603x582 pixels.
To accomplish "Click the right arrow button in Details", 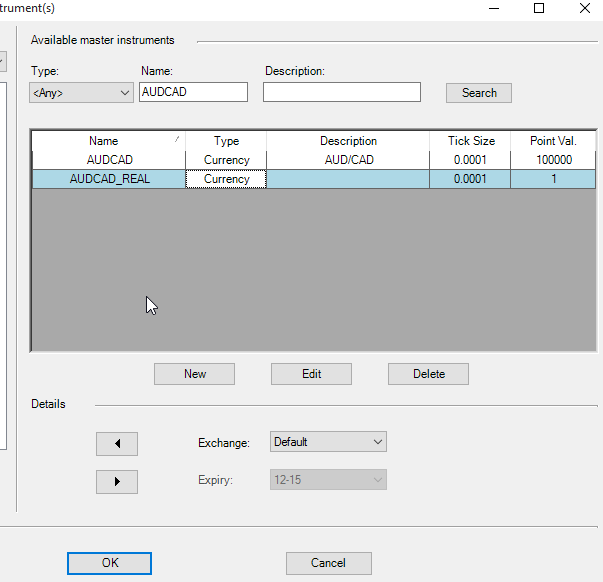I will pos(117,482).
